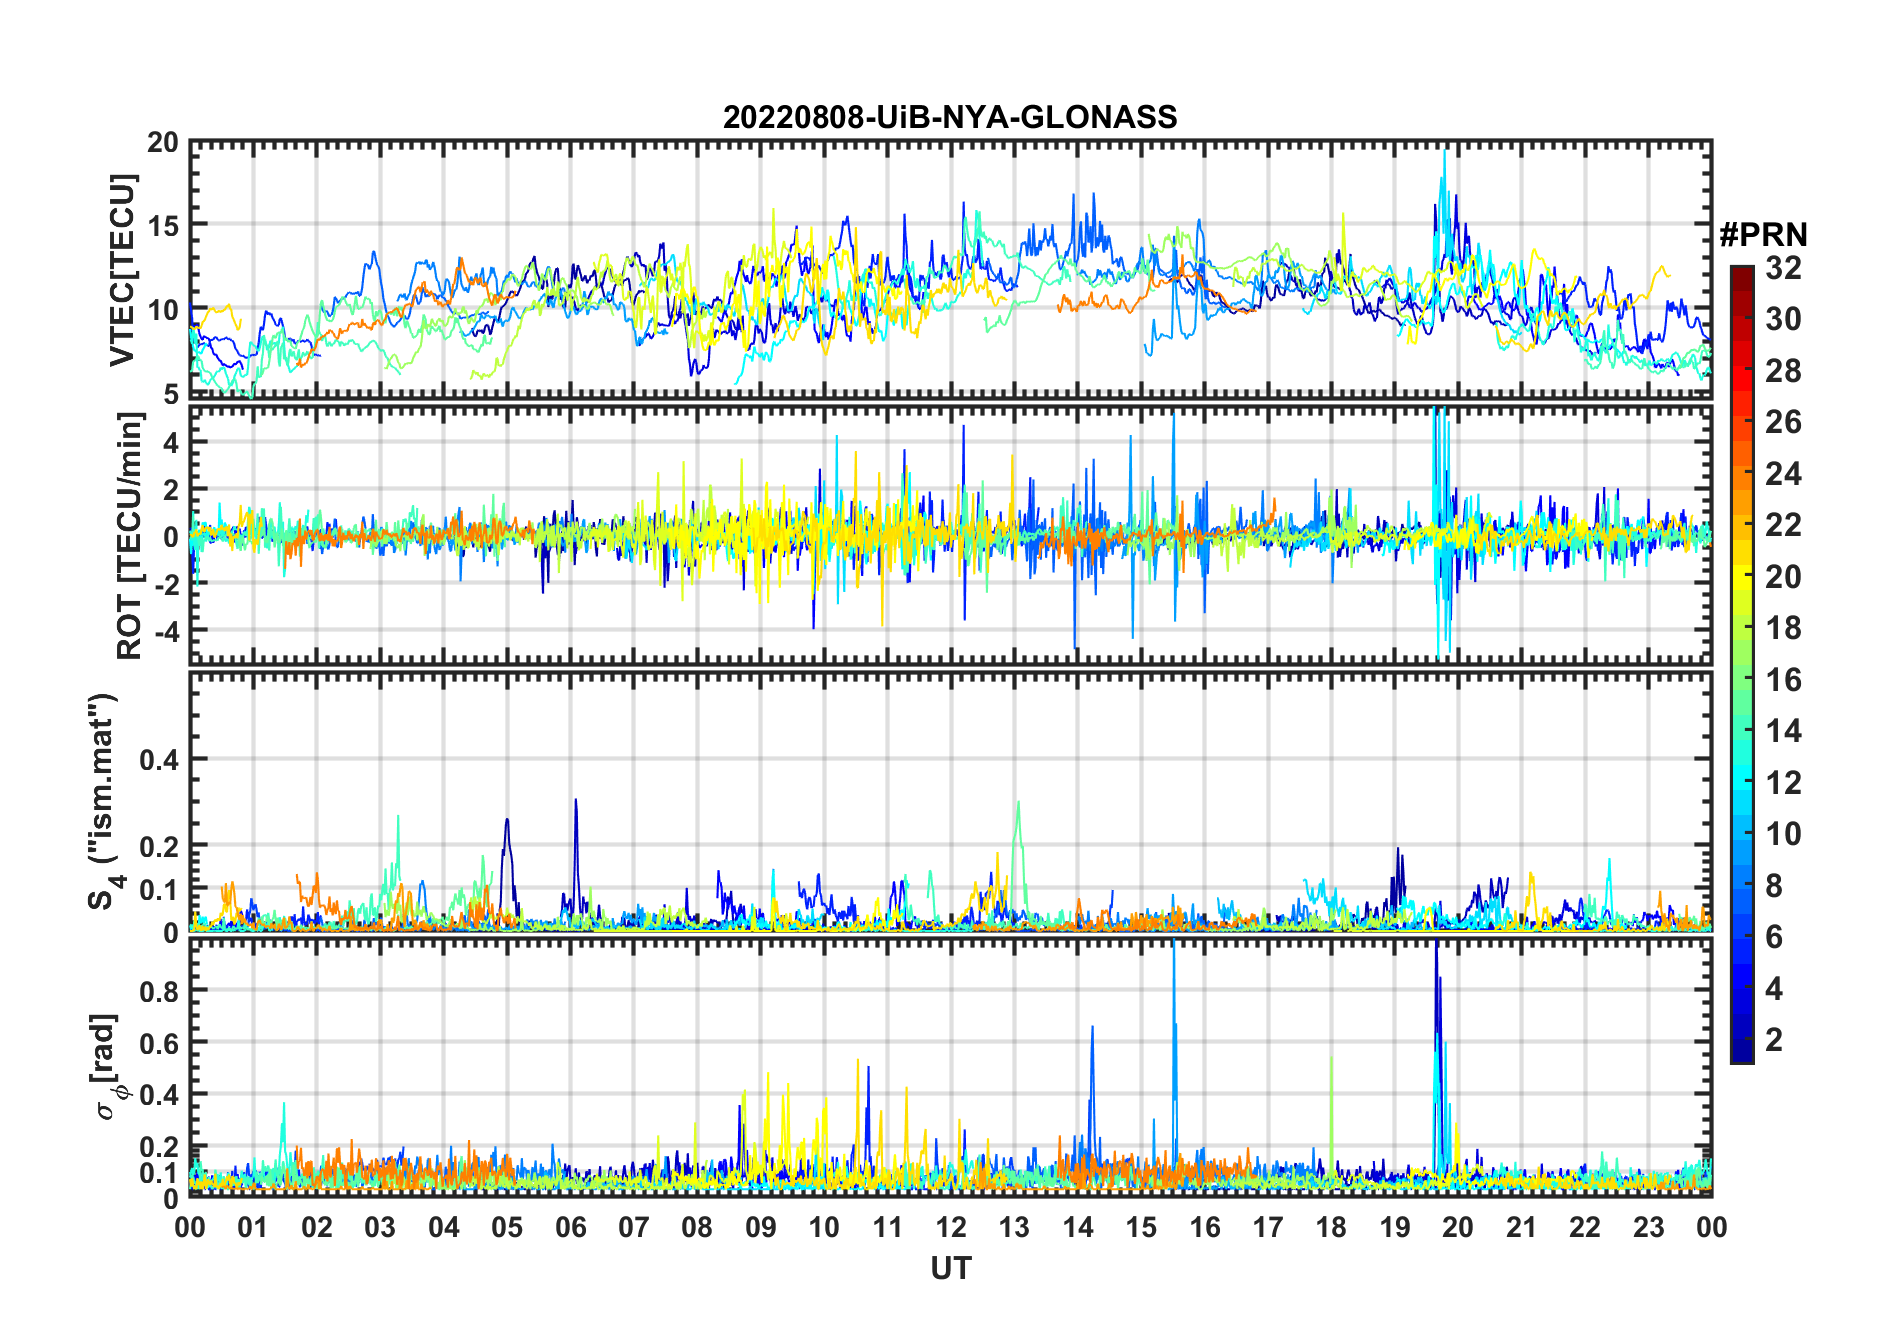Select the colorbar tick label "26"
The image size is (1902, 1330).
1783,422
